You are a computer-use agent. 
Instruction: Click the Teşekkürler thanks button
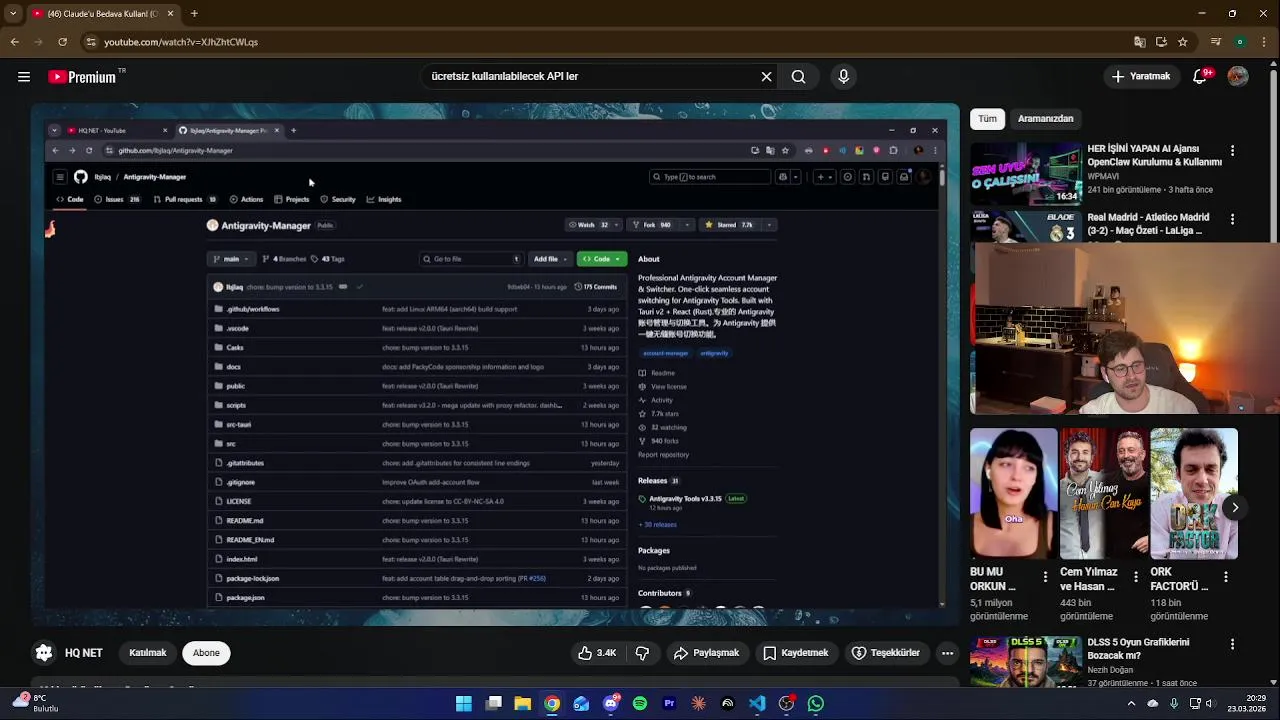pyautogui.click(x=885, y=653)
